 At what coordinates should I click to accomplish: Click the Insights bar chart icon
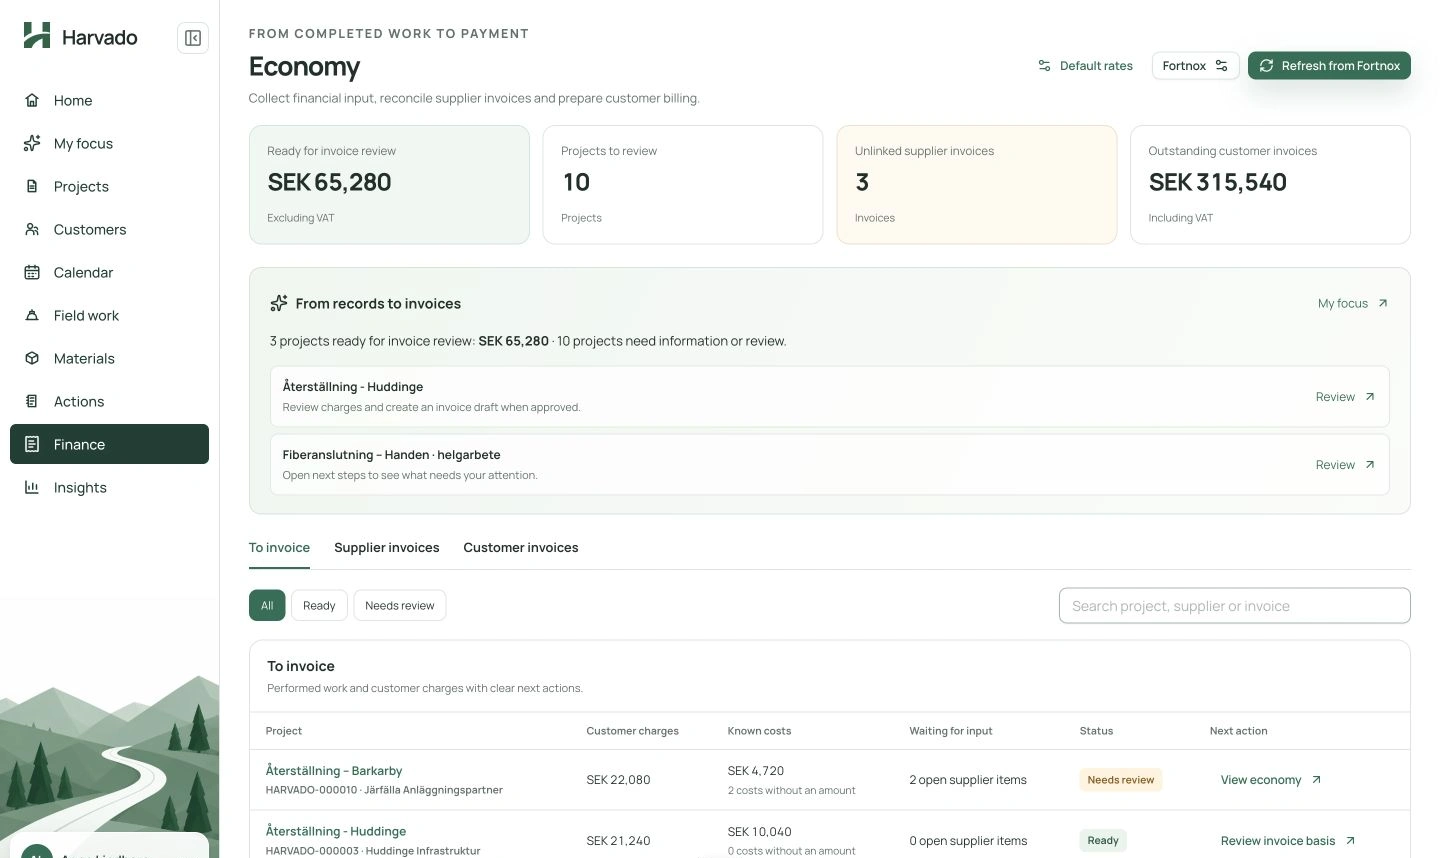(32, 487)
